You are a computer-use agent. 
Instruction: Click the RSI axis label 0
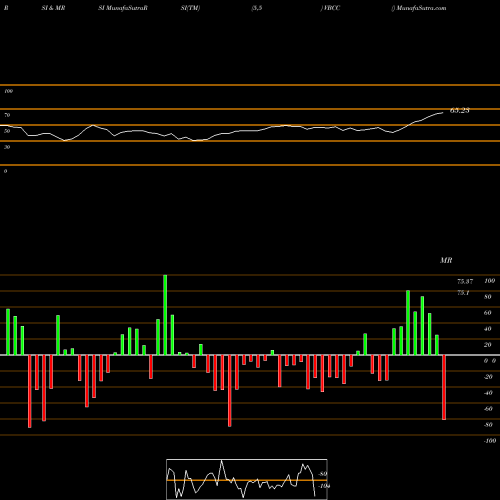[5, 171]
